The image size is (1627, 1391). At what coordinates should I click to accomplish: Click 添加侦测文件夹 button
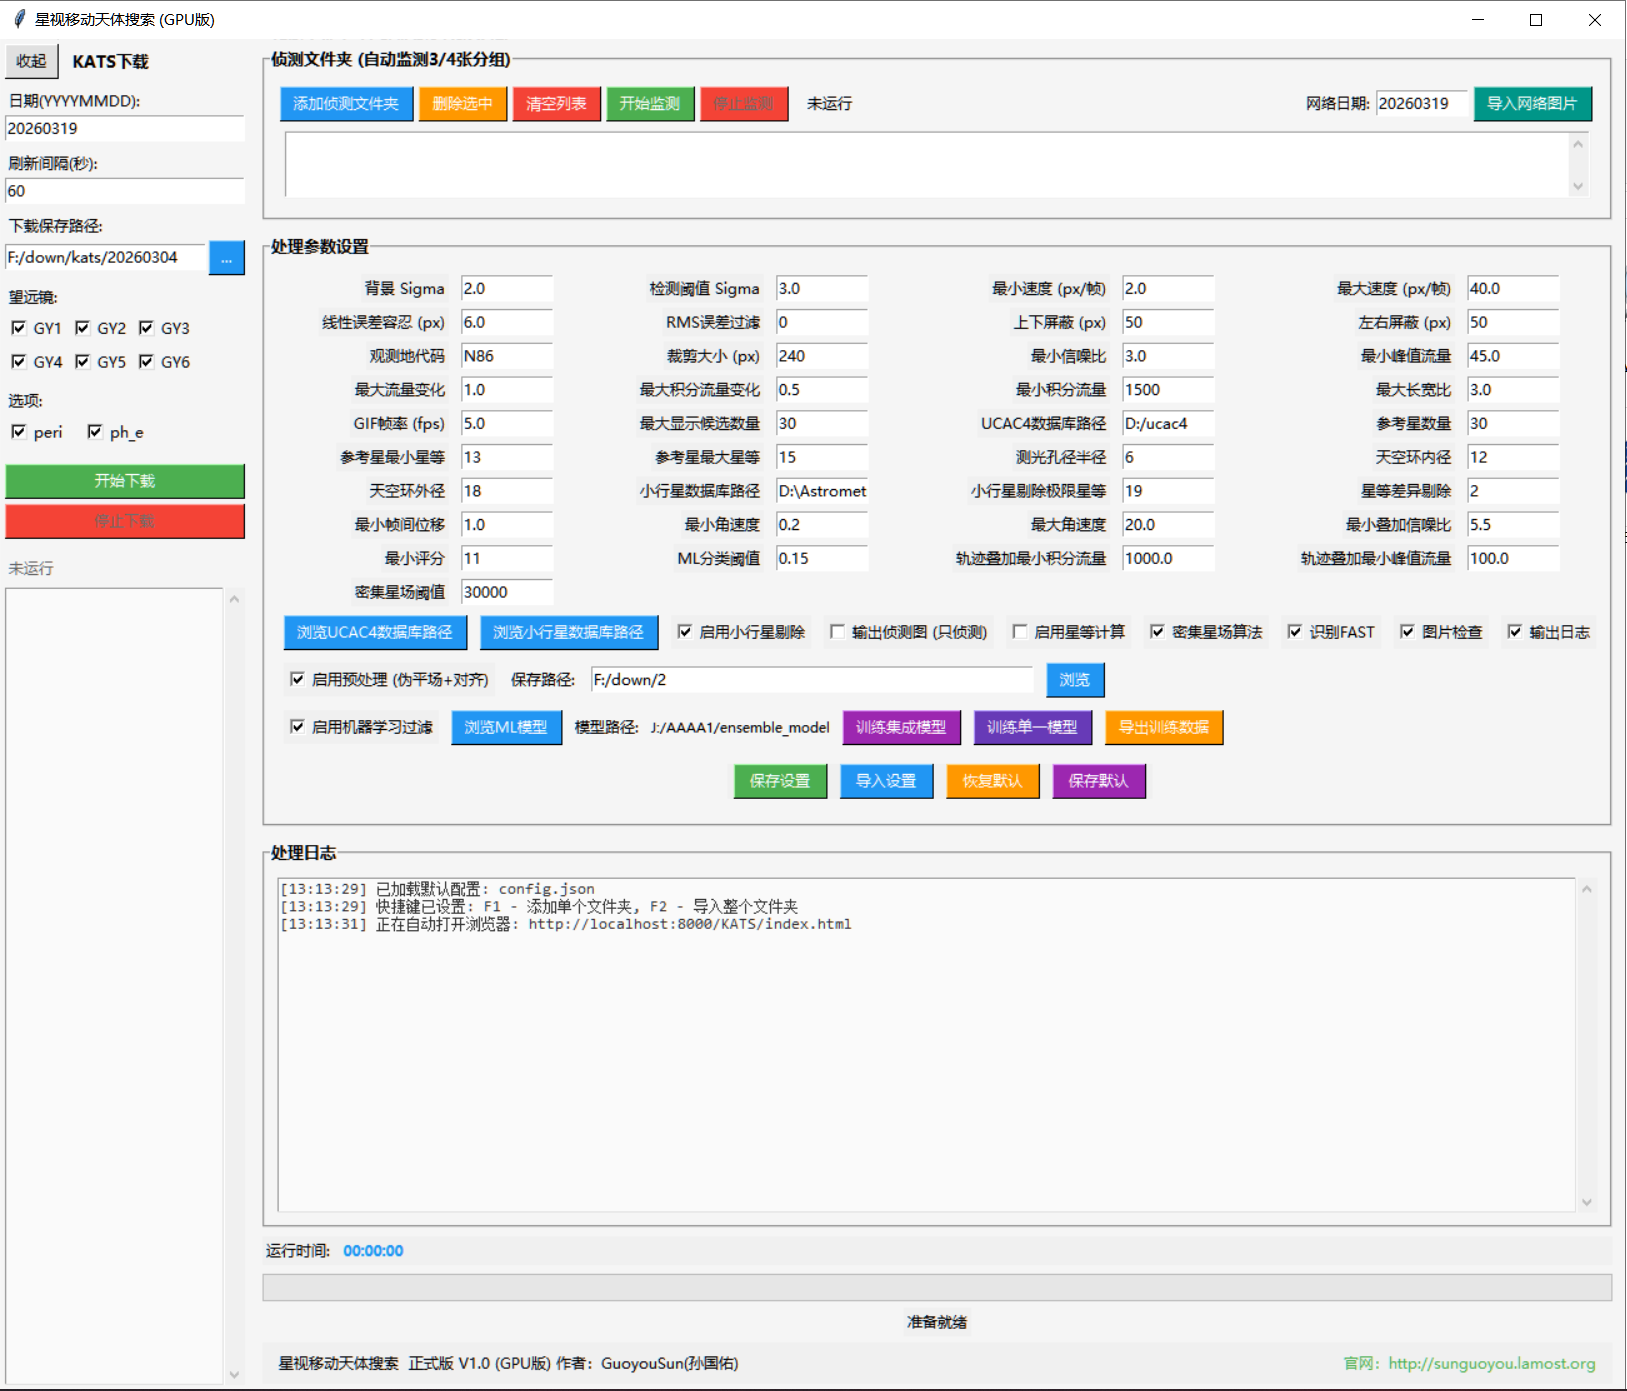click(x=346, y=104)
